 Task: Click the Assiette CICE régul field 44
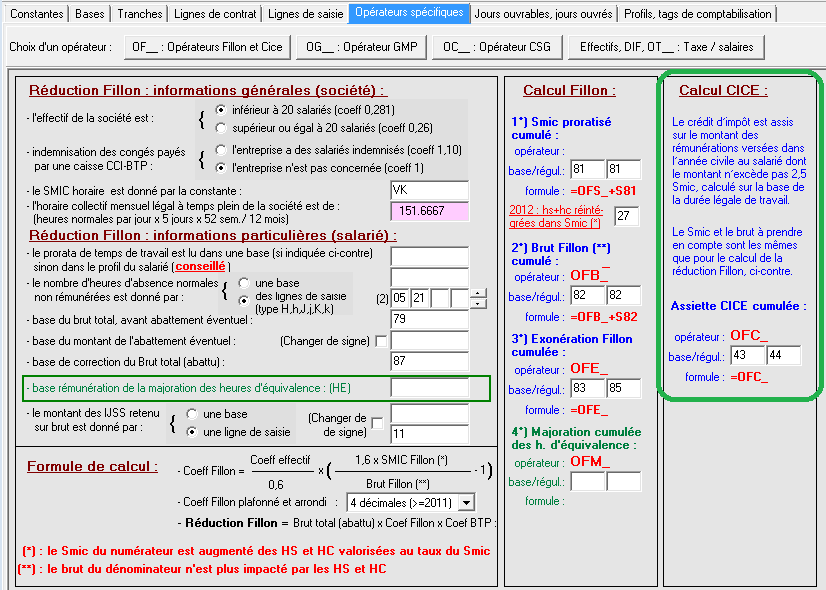[783, 356]
